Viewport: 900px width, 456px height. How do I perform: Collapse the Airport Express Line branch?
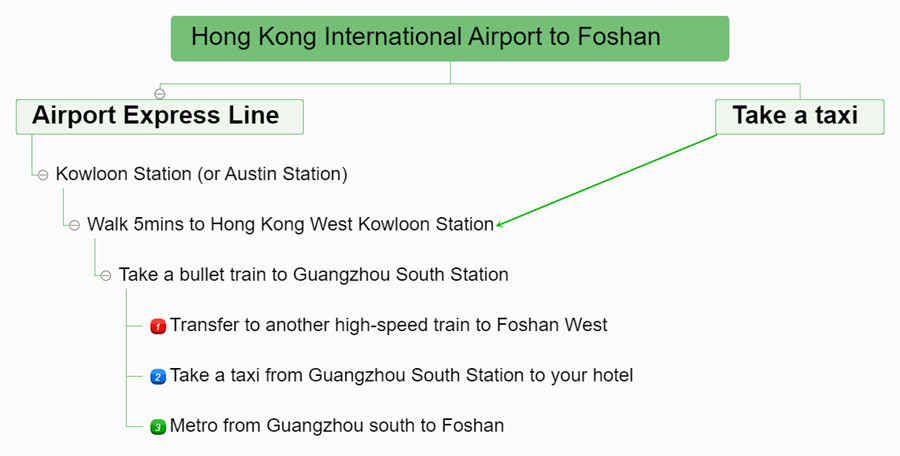(160, 93)
